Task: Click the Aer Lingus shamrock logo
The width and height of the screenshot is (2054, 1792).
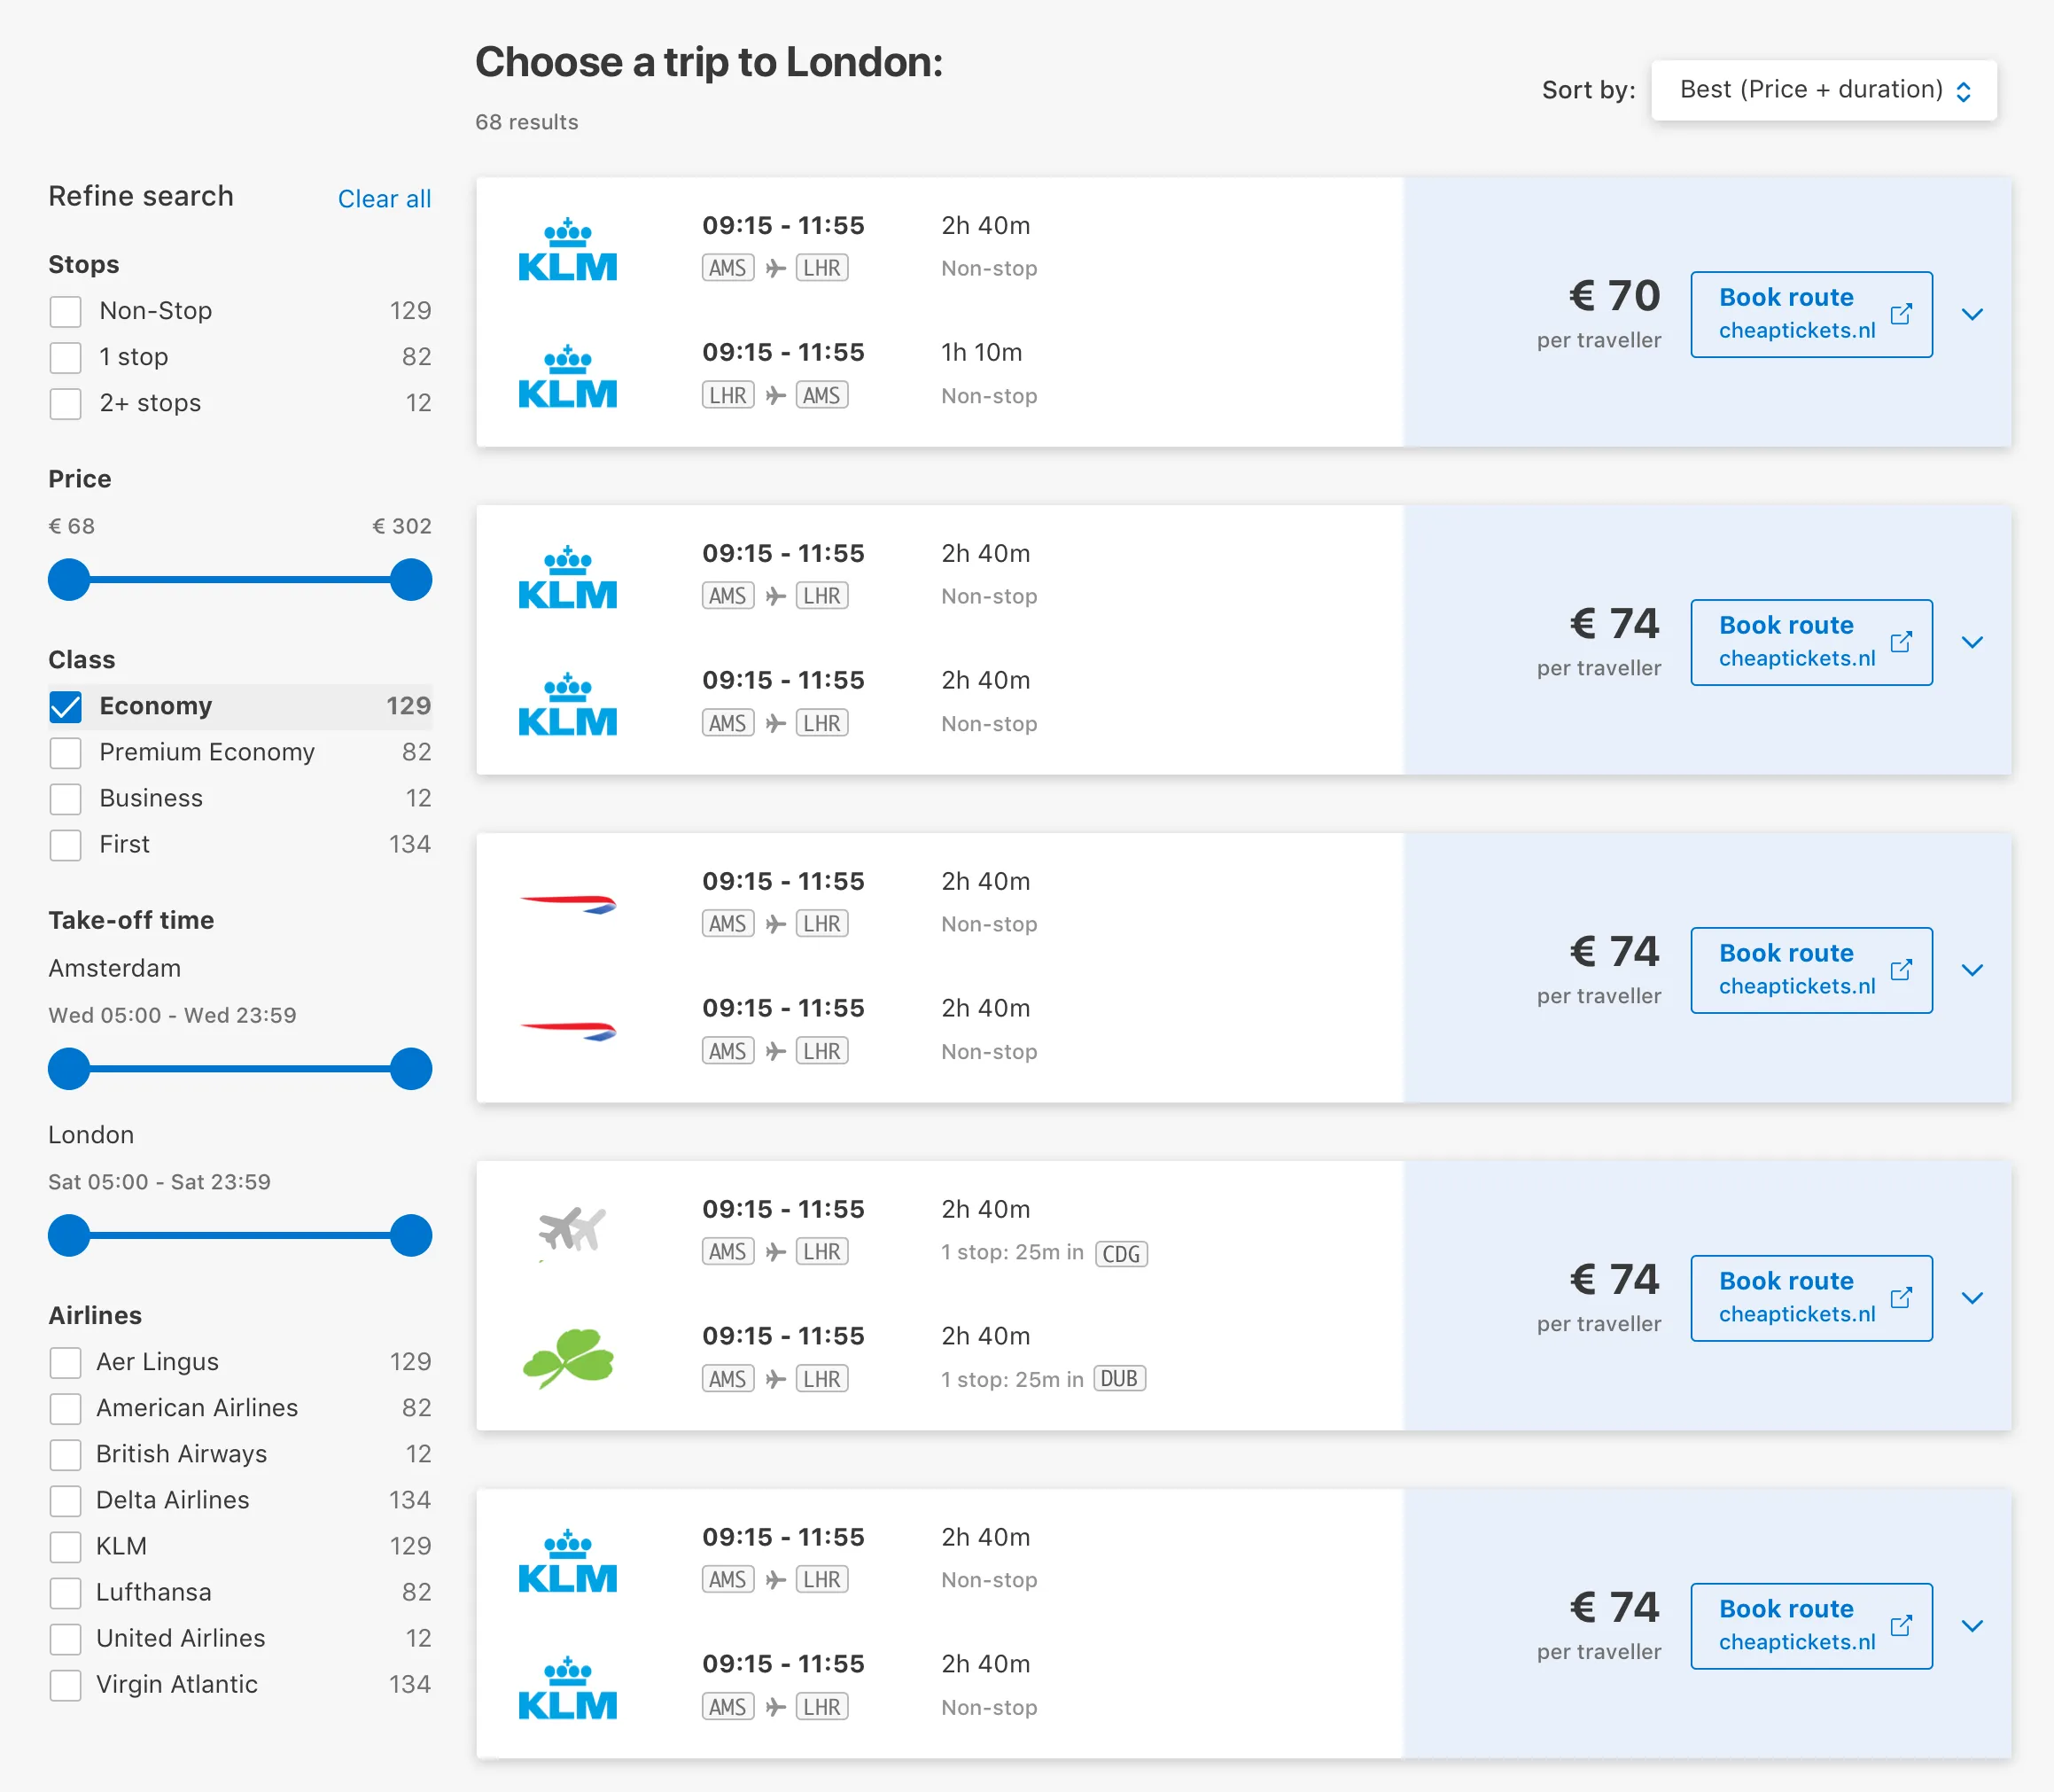Action: tap(567, 1358)
